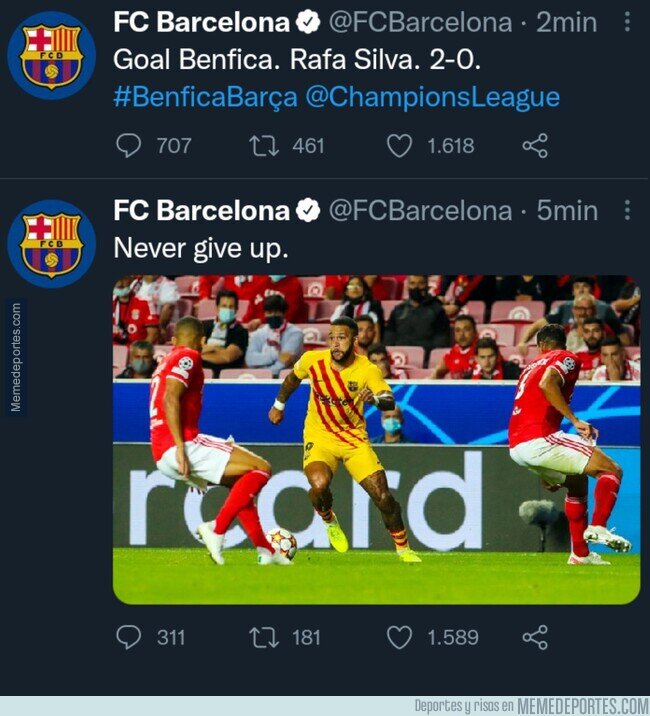This screenshot has width=650, height=716.
Task: Open more options on the Never give up tweet
Action: (627, 210)
